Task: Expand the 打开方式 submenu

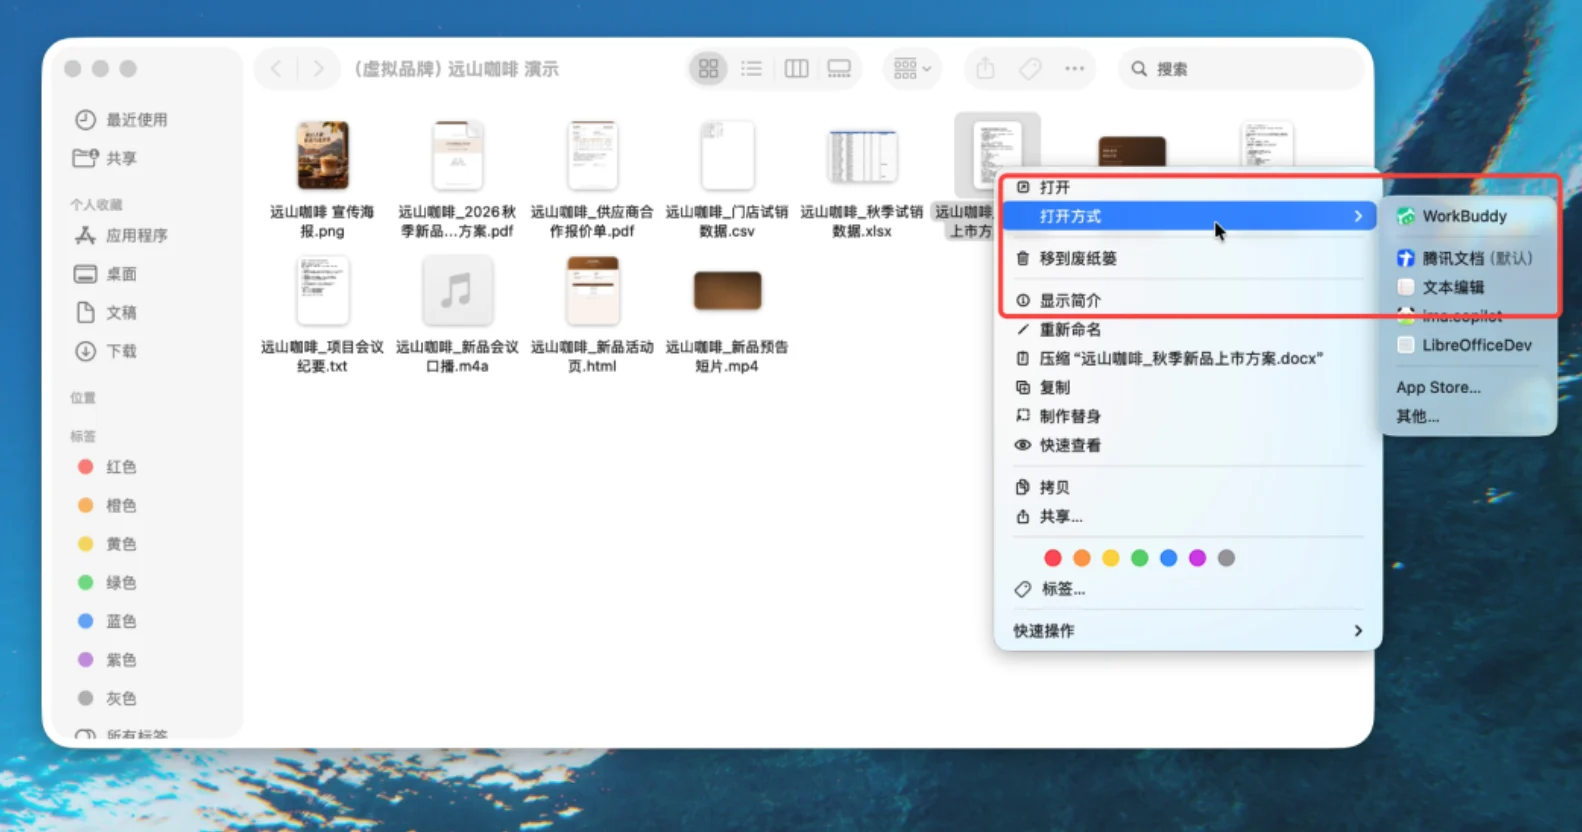Action: click(x=1188, y=216)
